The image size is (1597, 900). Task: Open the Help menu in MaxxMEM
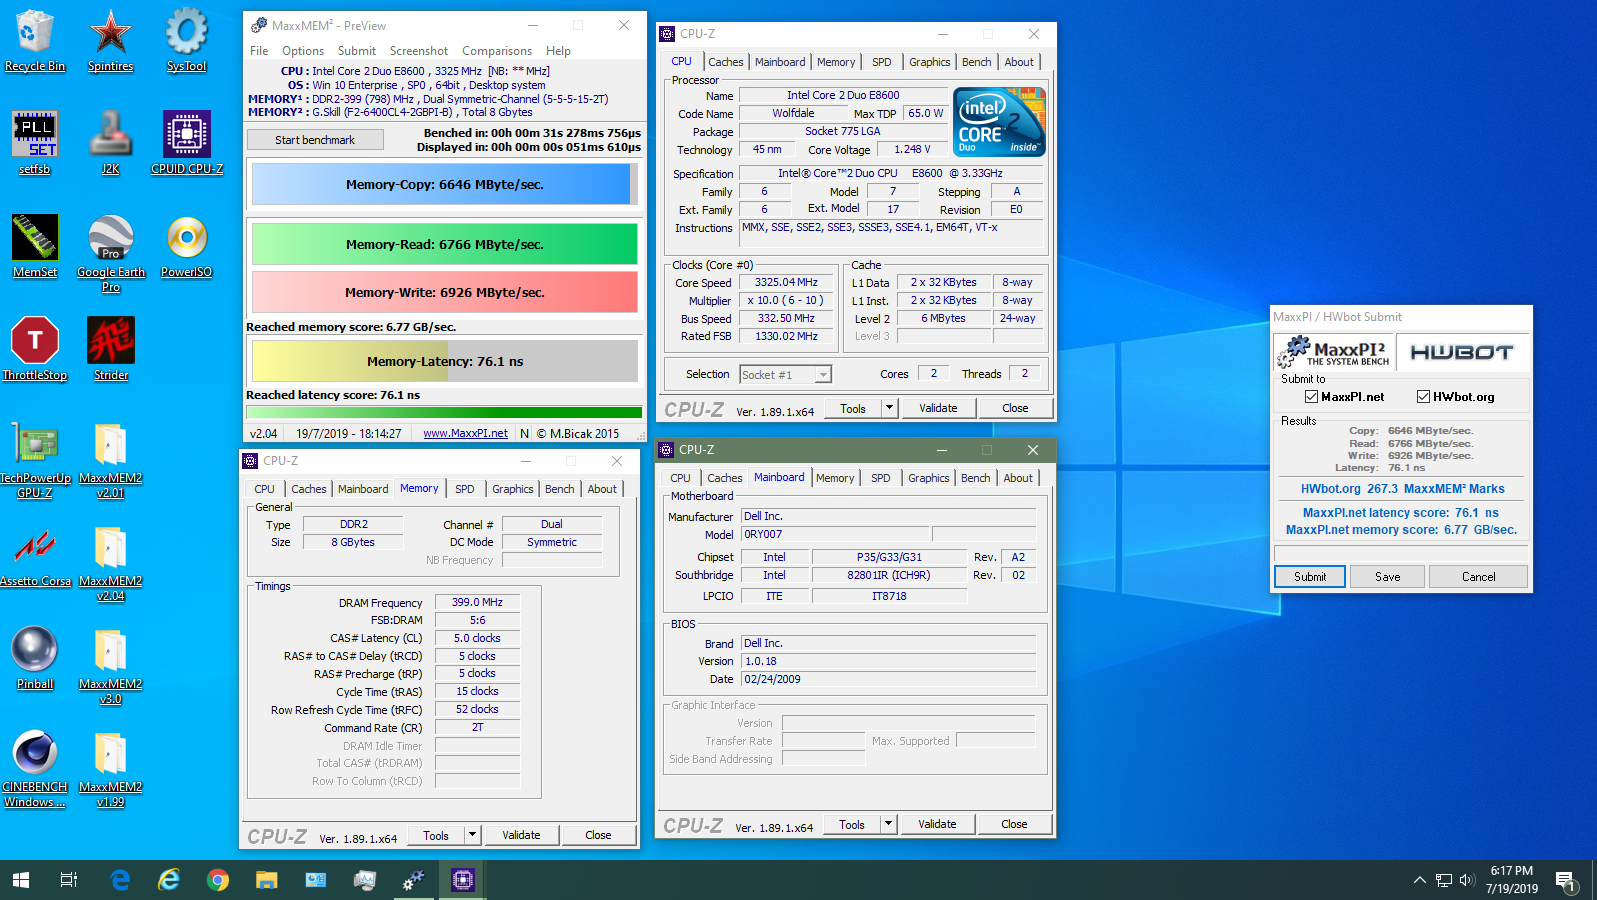(558, 51)
